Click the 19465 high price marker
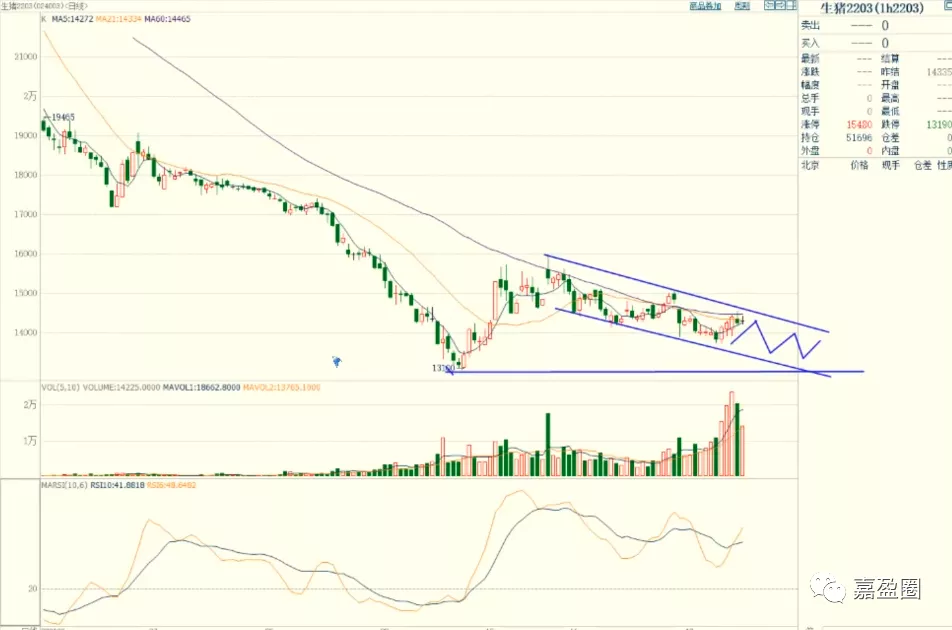952x630 pixels. (x=62, y=118)
